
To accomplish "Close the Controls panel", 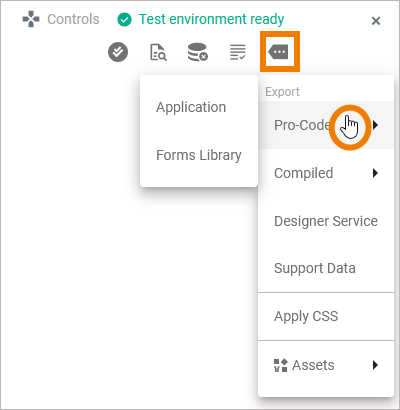I will [376, 21].
